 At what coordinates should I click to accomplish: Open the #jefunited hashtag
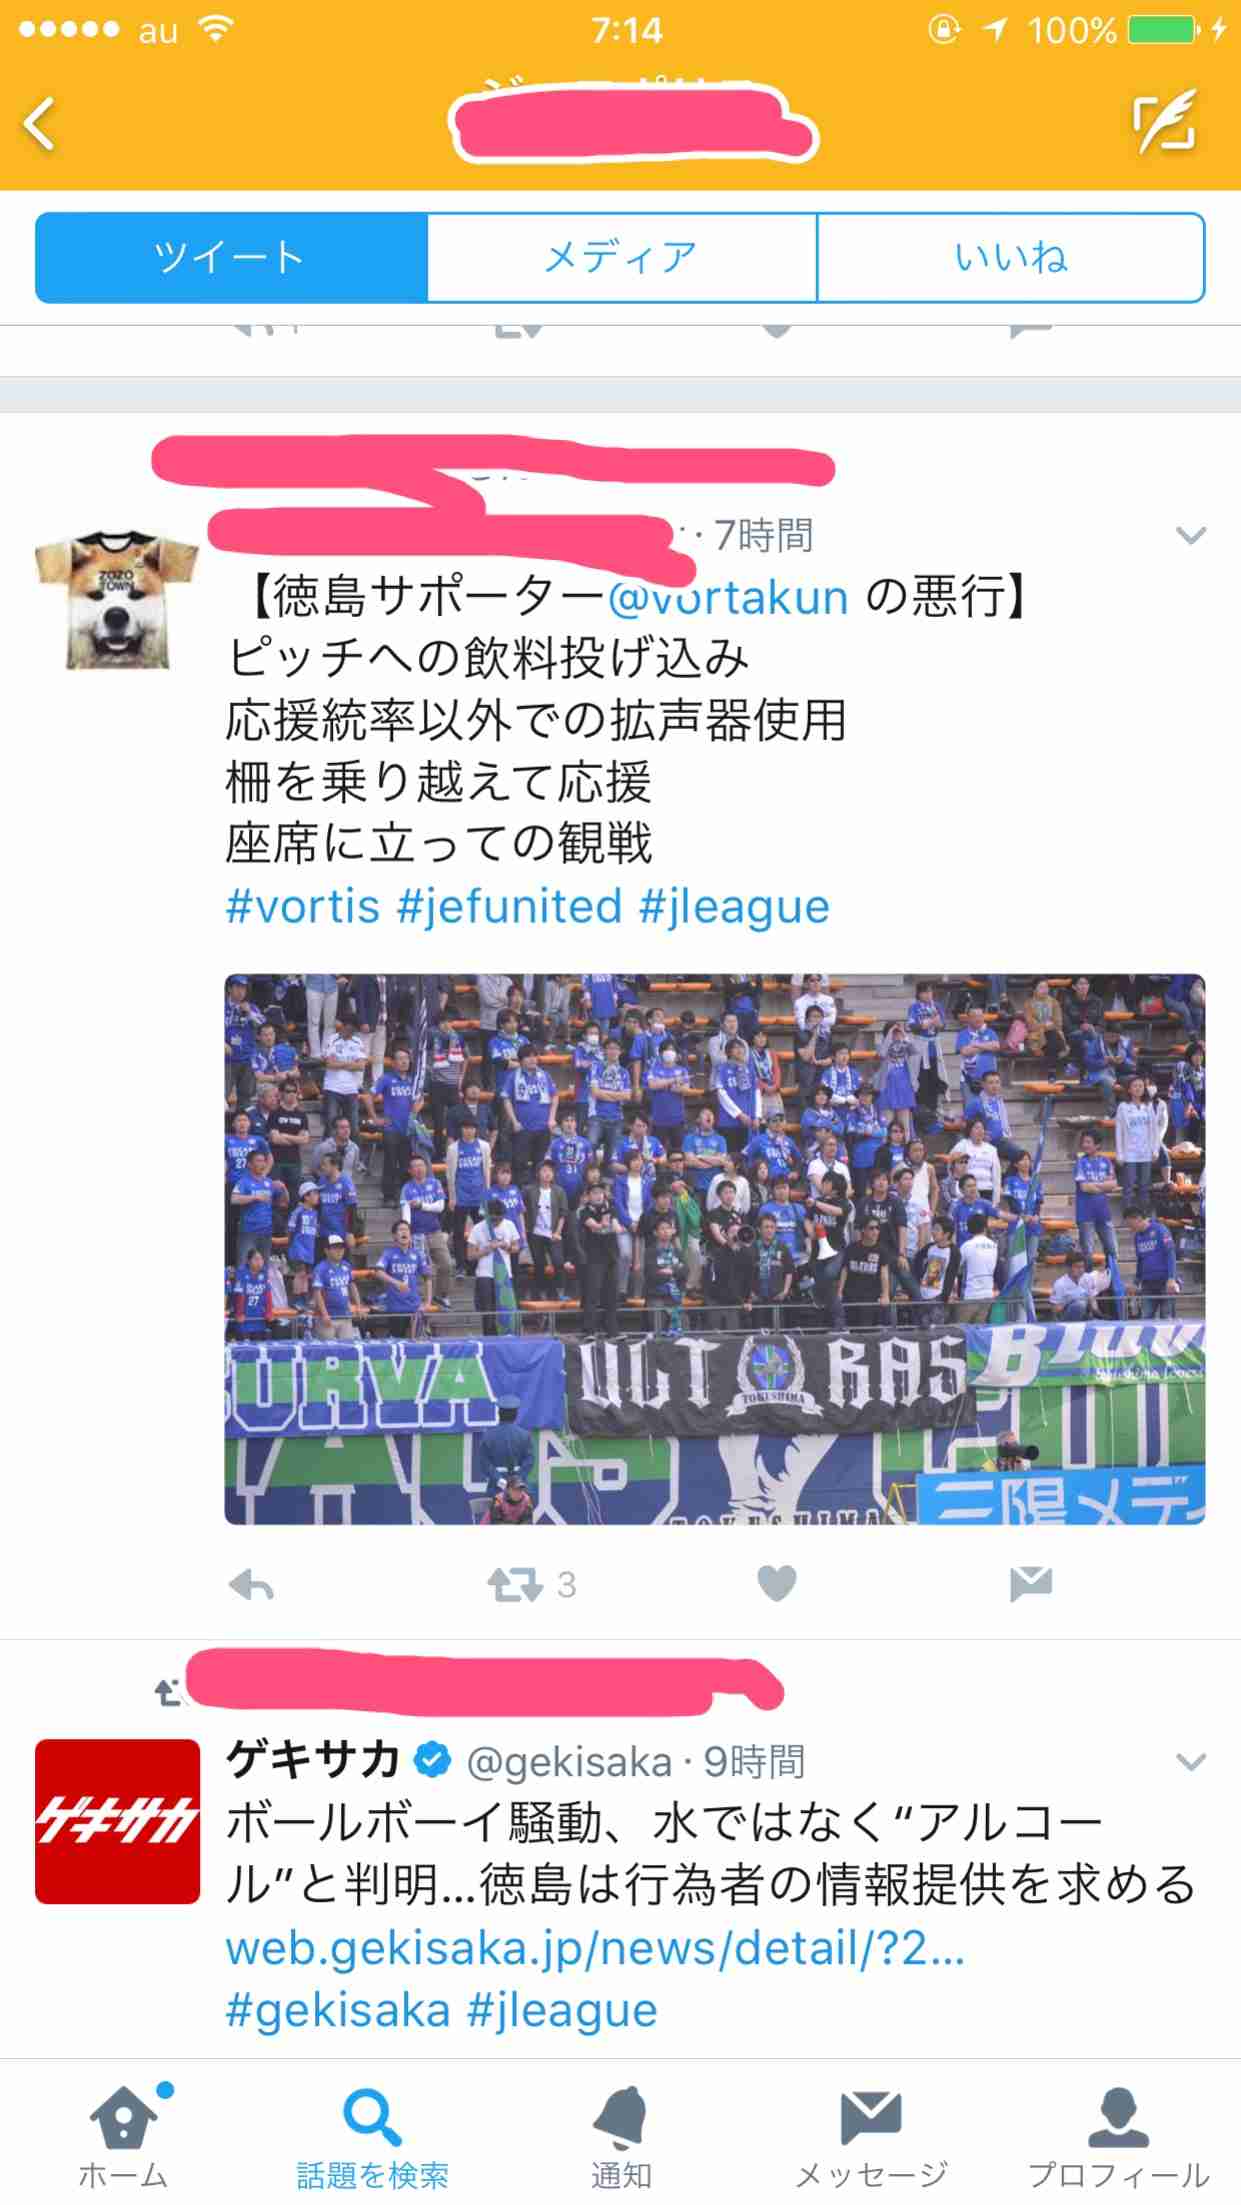pos(509,907)
